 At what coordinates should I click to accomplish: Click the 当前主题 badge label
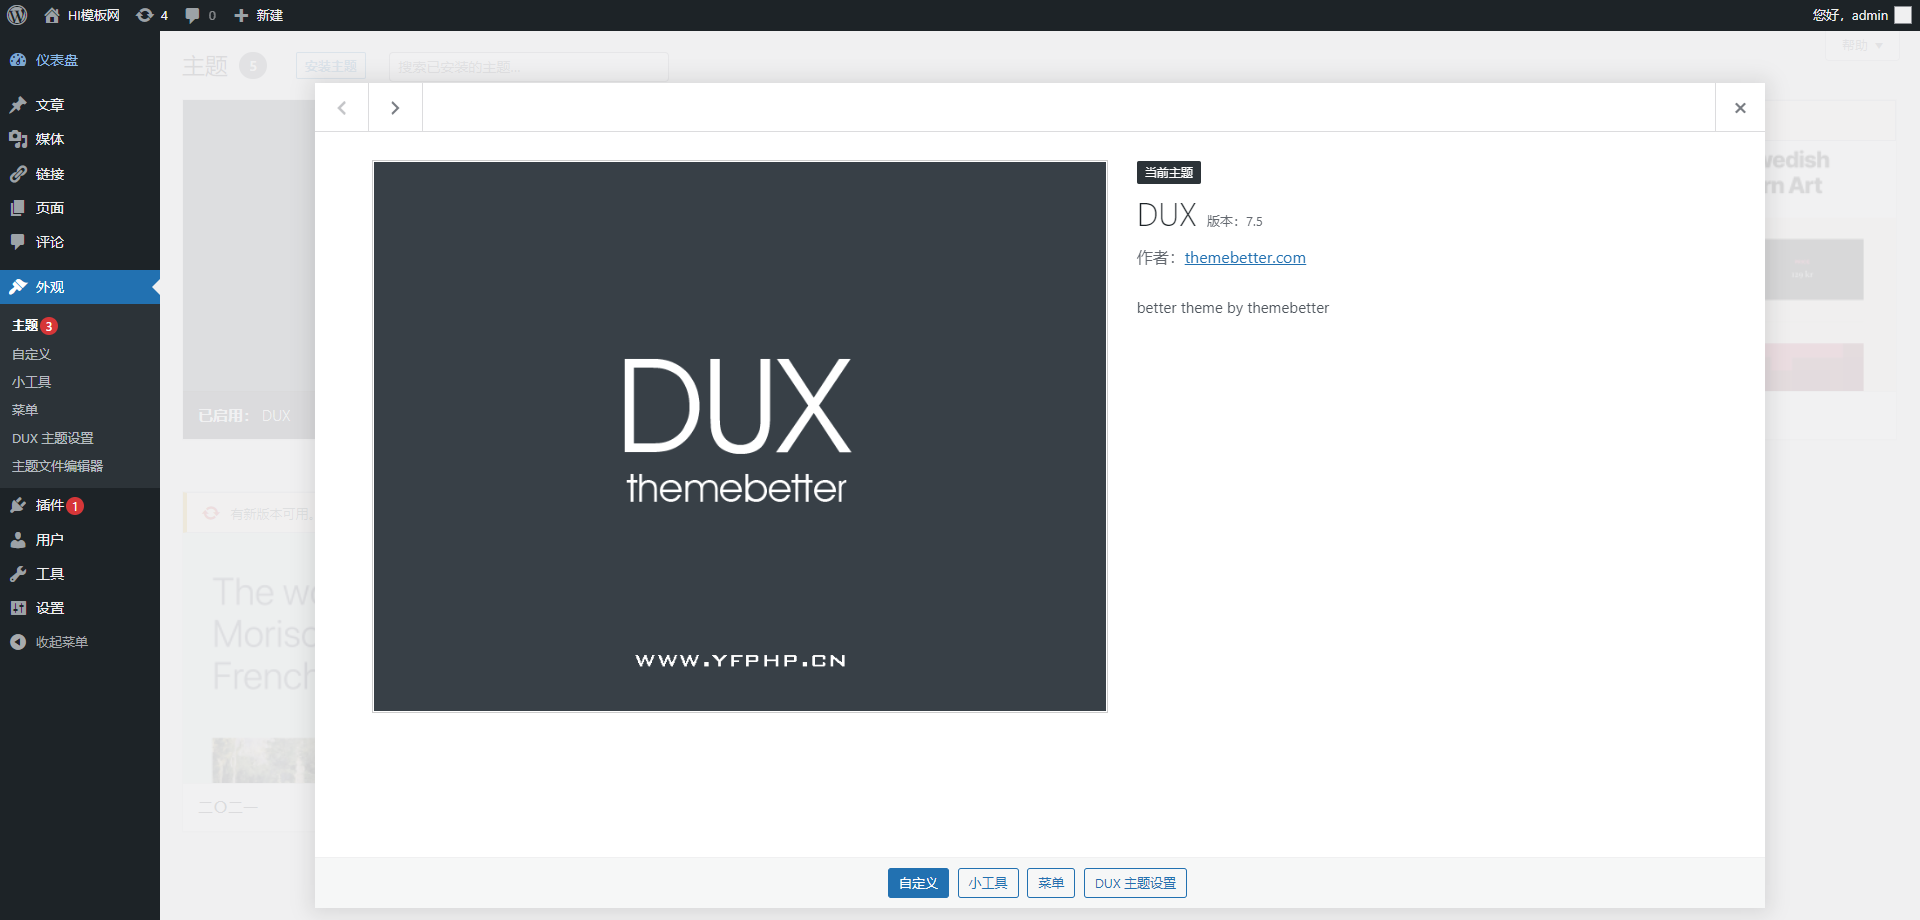[x=1169, y=173]
